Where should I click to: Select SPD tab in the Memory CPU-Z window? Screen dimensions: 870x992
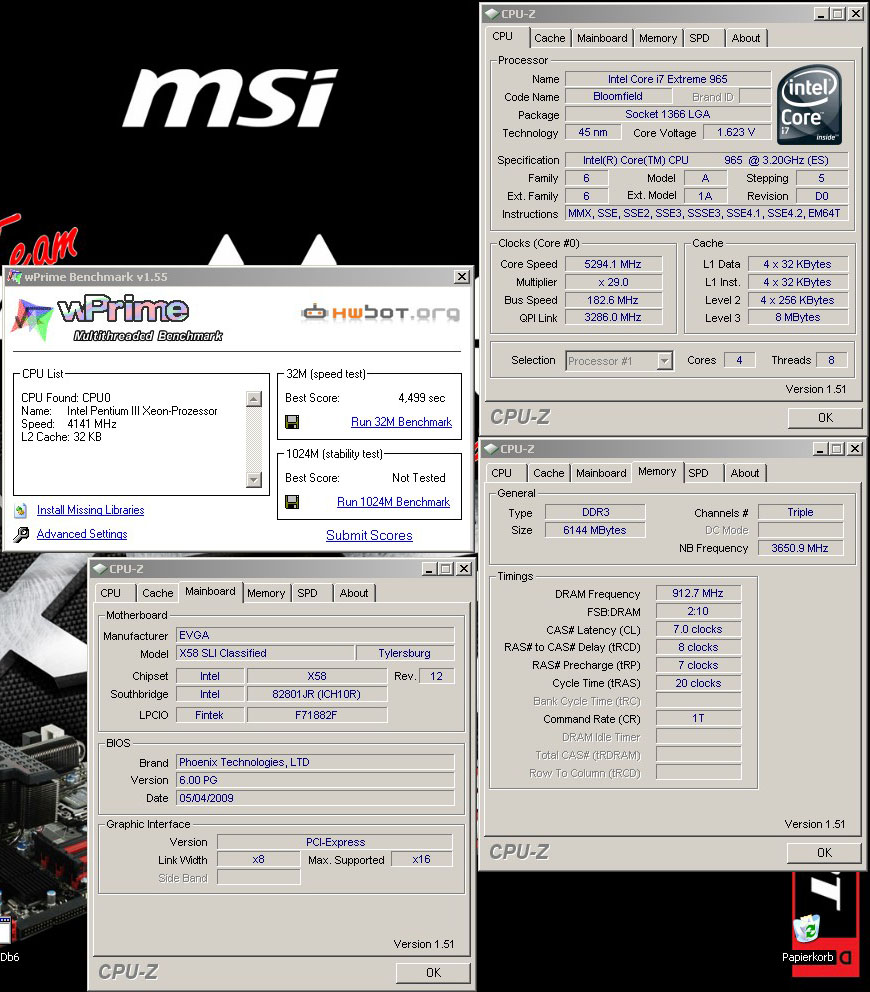[x=698, y=473]
